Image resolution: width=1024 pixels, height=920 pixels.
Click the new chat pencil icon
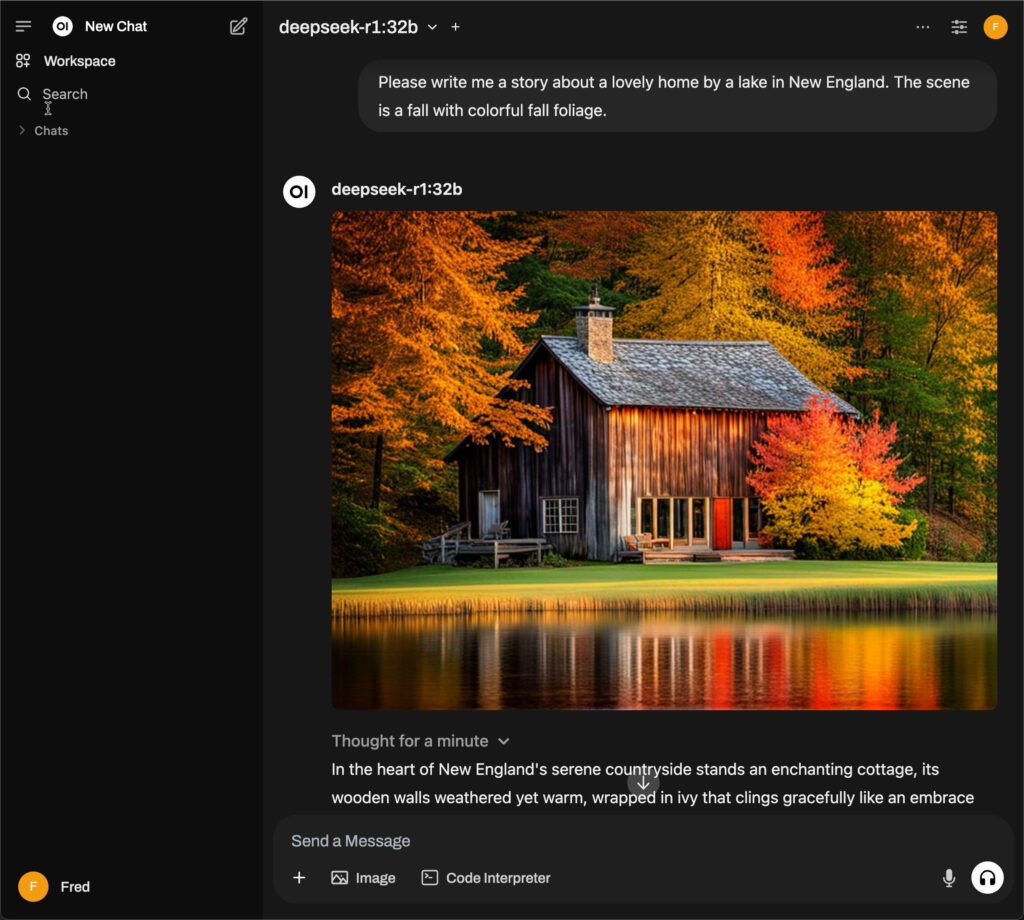point(238,27)
